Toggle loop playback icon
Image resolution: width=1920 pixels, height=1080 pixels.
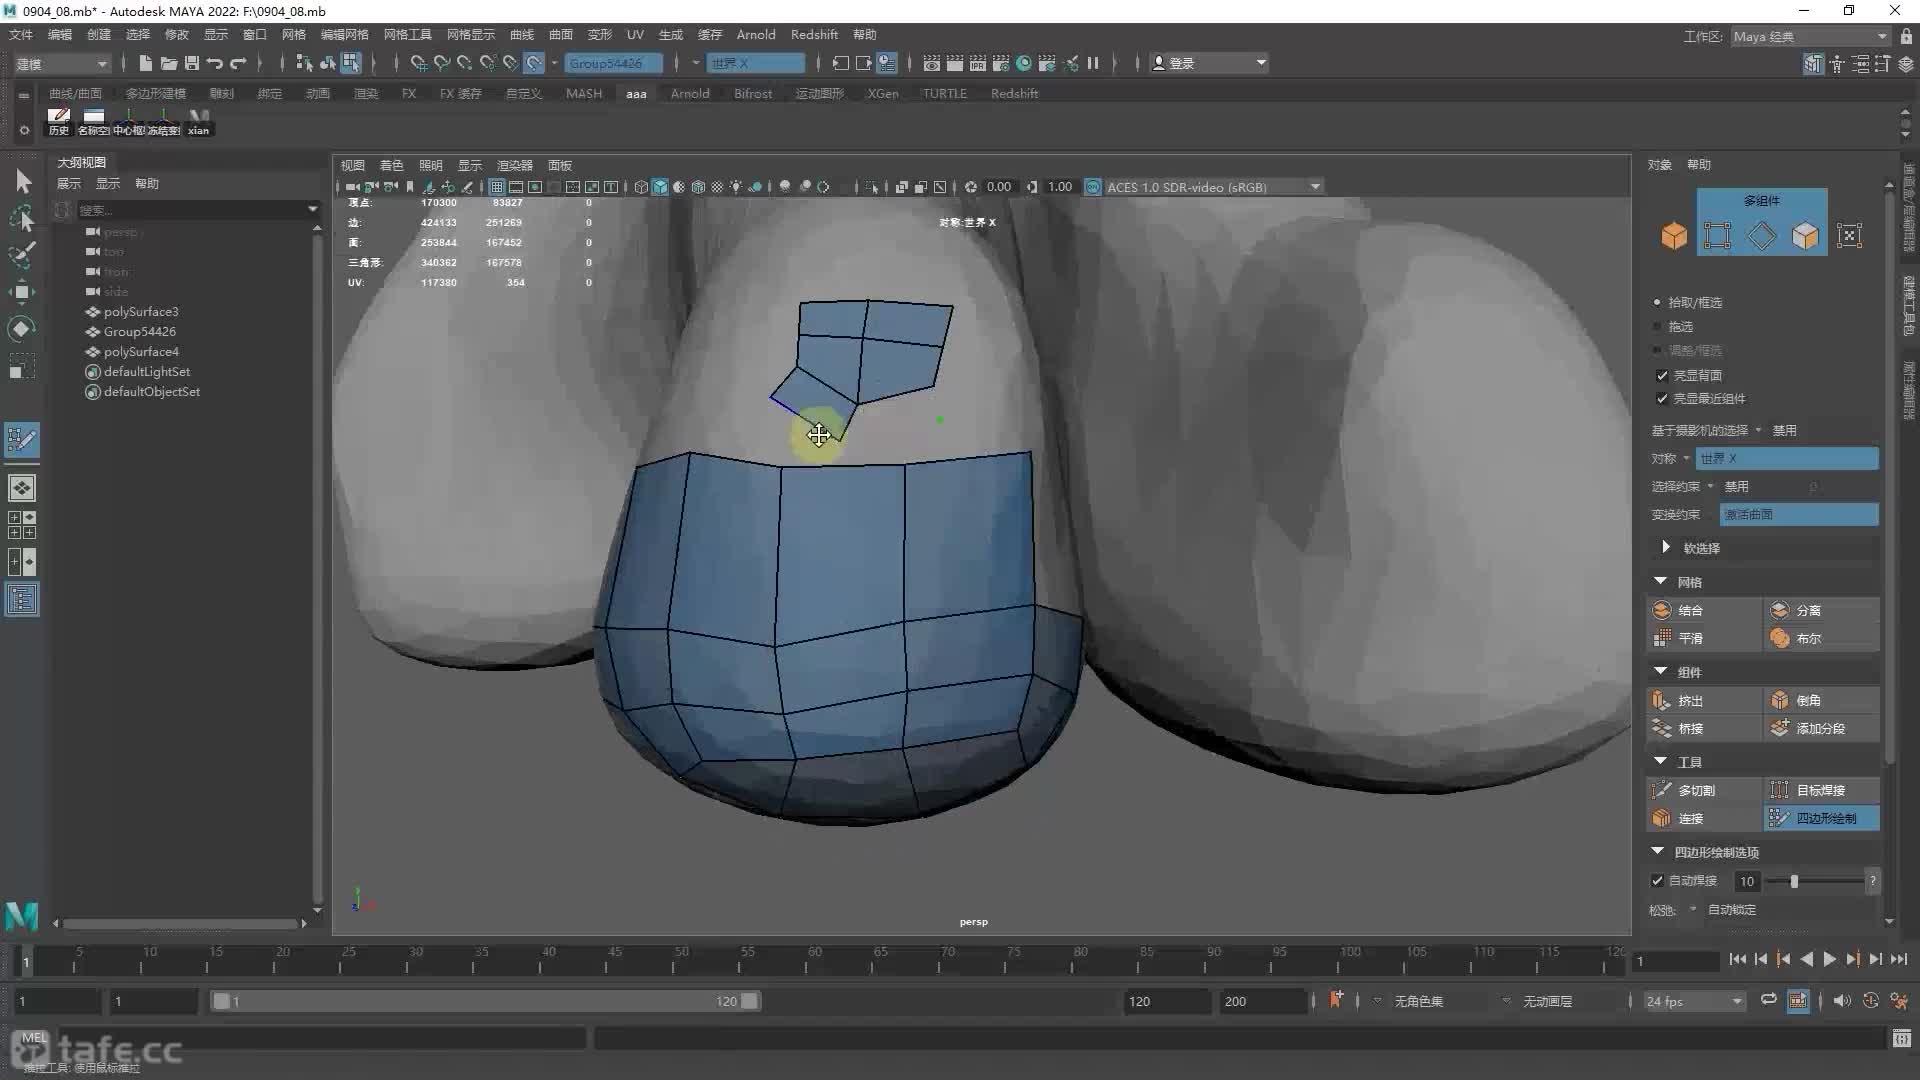click(1768, 1000)
